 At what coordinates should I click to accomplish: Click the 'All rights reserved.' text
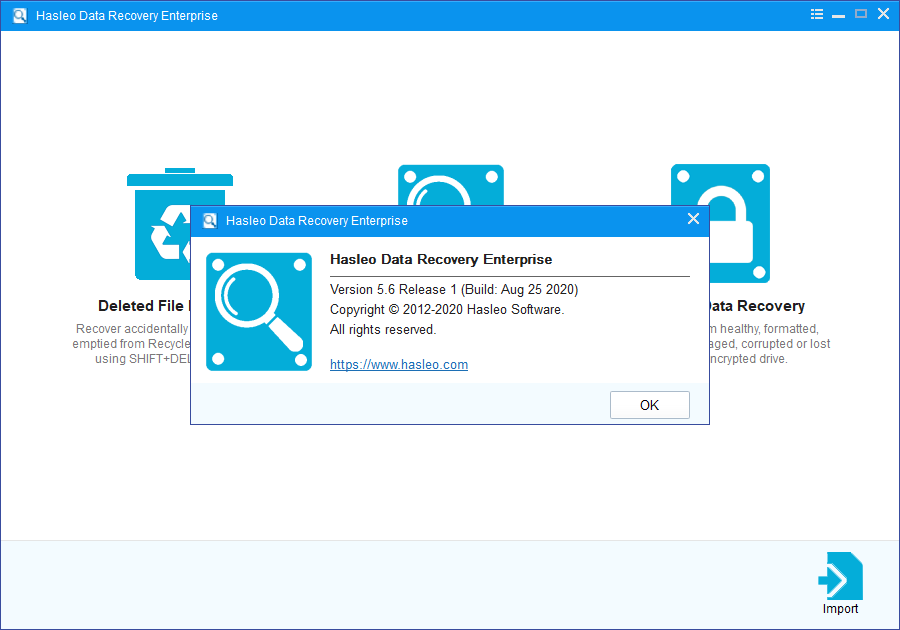click(x=383, y=330)
